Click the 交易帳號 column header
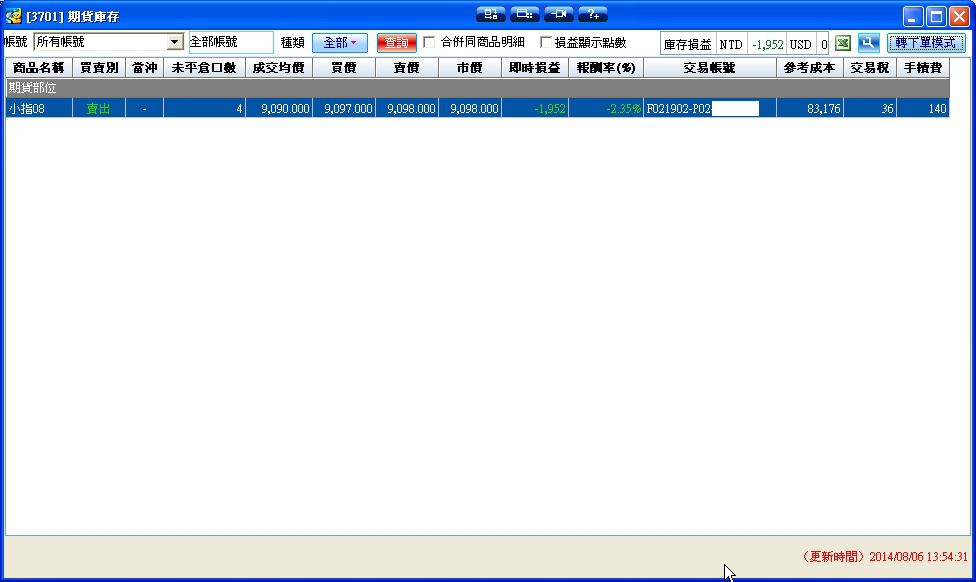 click(710, 68)
